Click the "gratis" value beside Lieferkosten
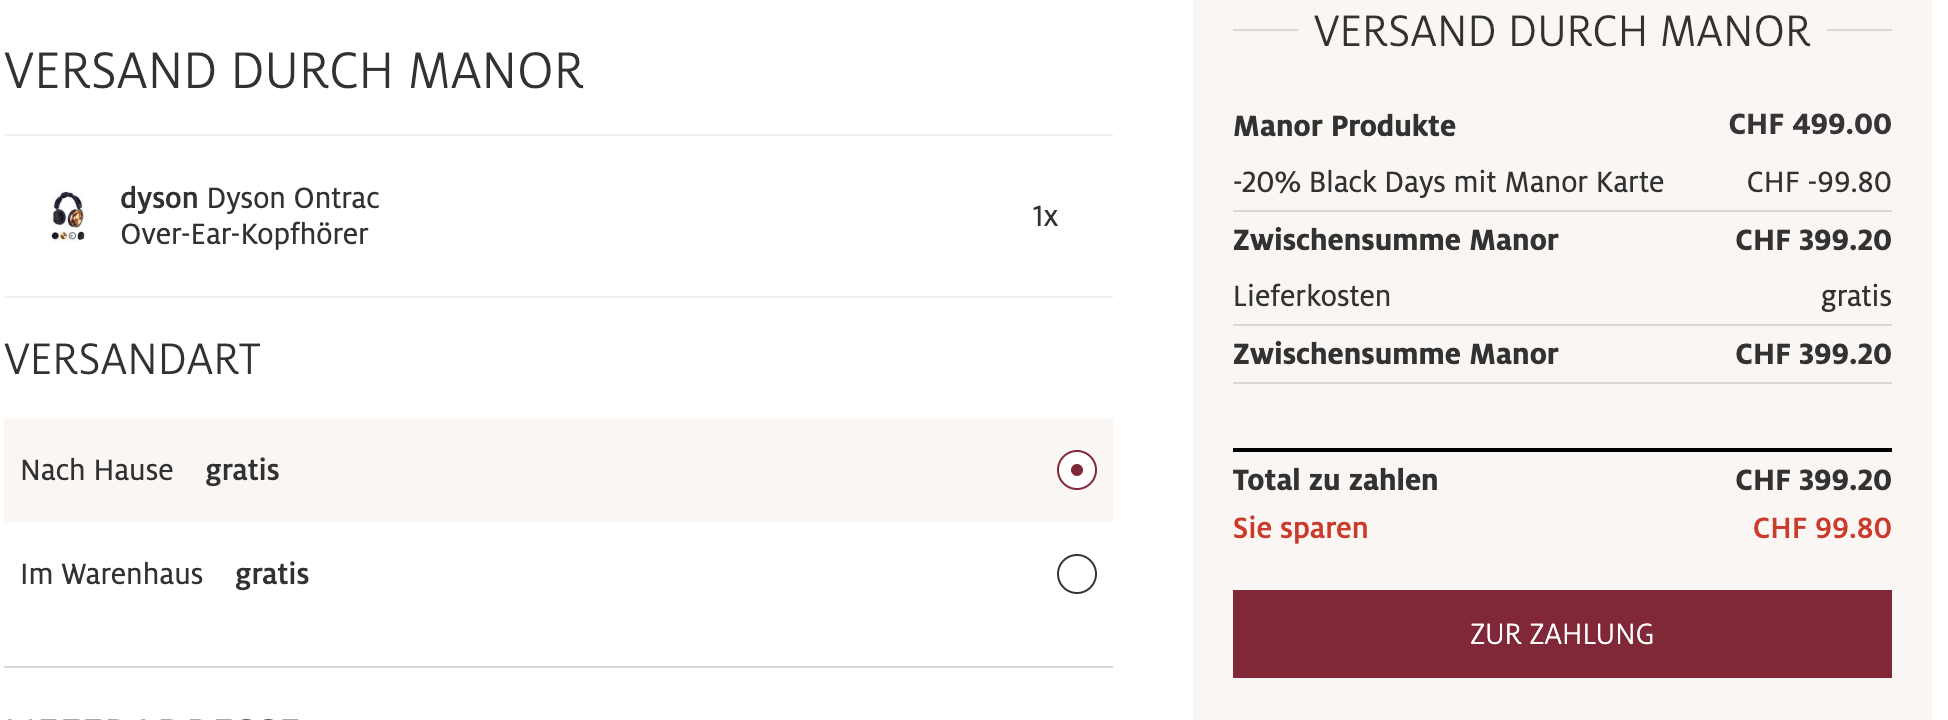Viewport: 1948px width, 720px height. click(1855, 296)
